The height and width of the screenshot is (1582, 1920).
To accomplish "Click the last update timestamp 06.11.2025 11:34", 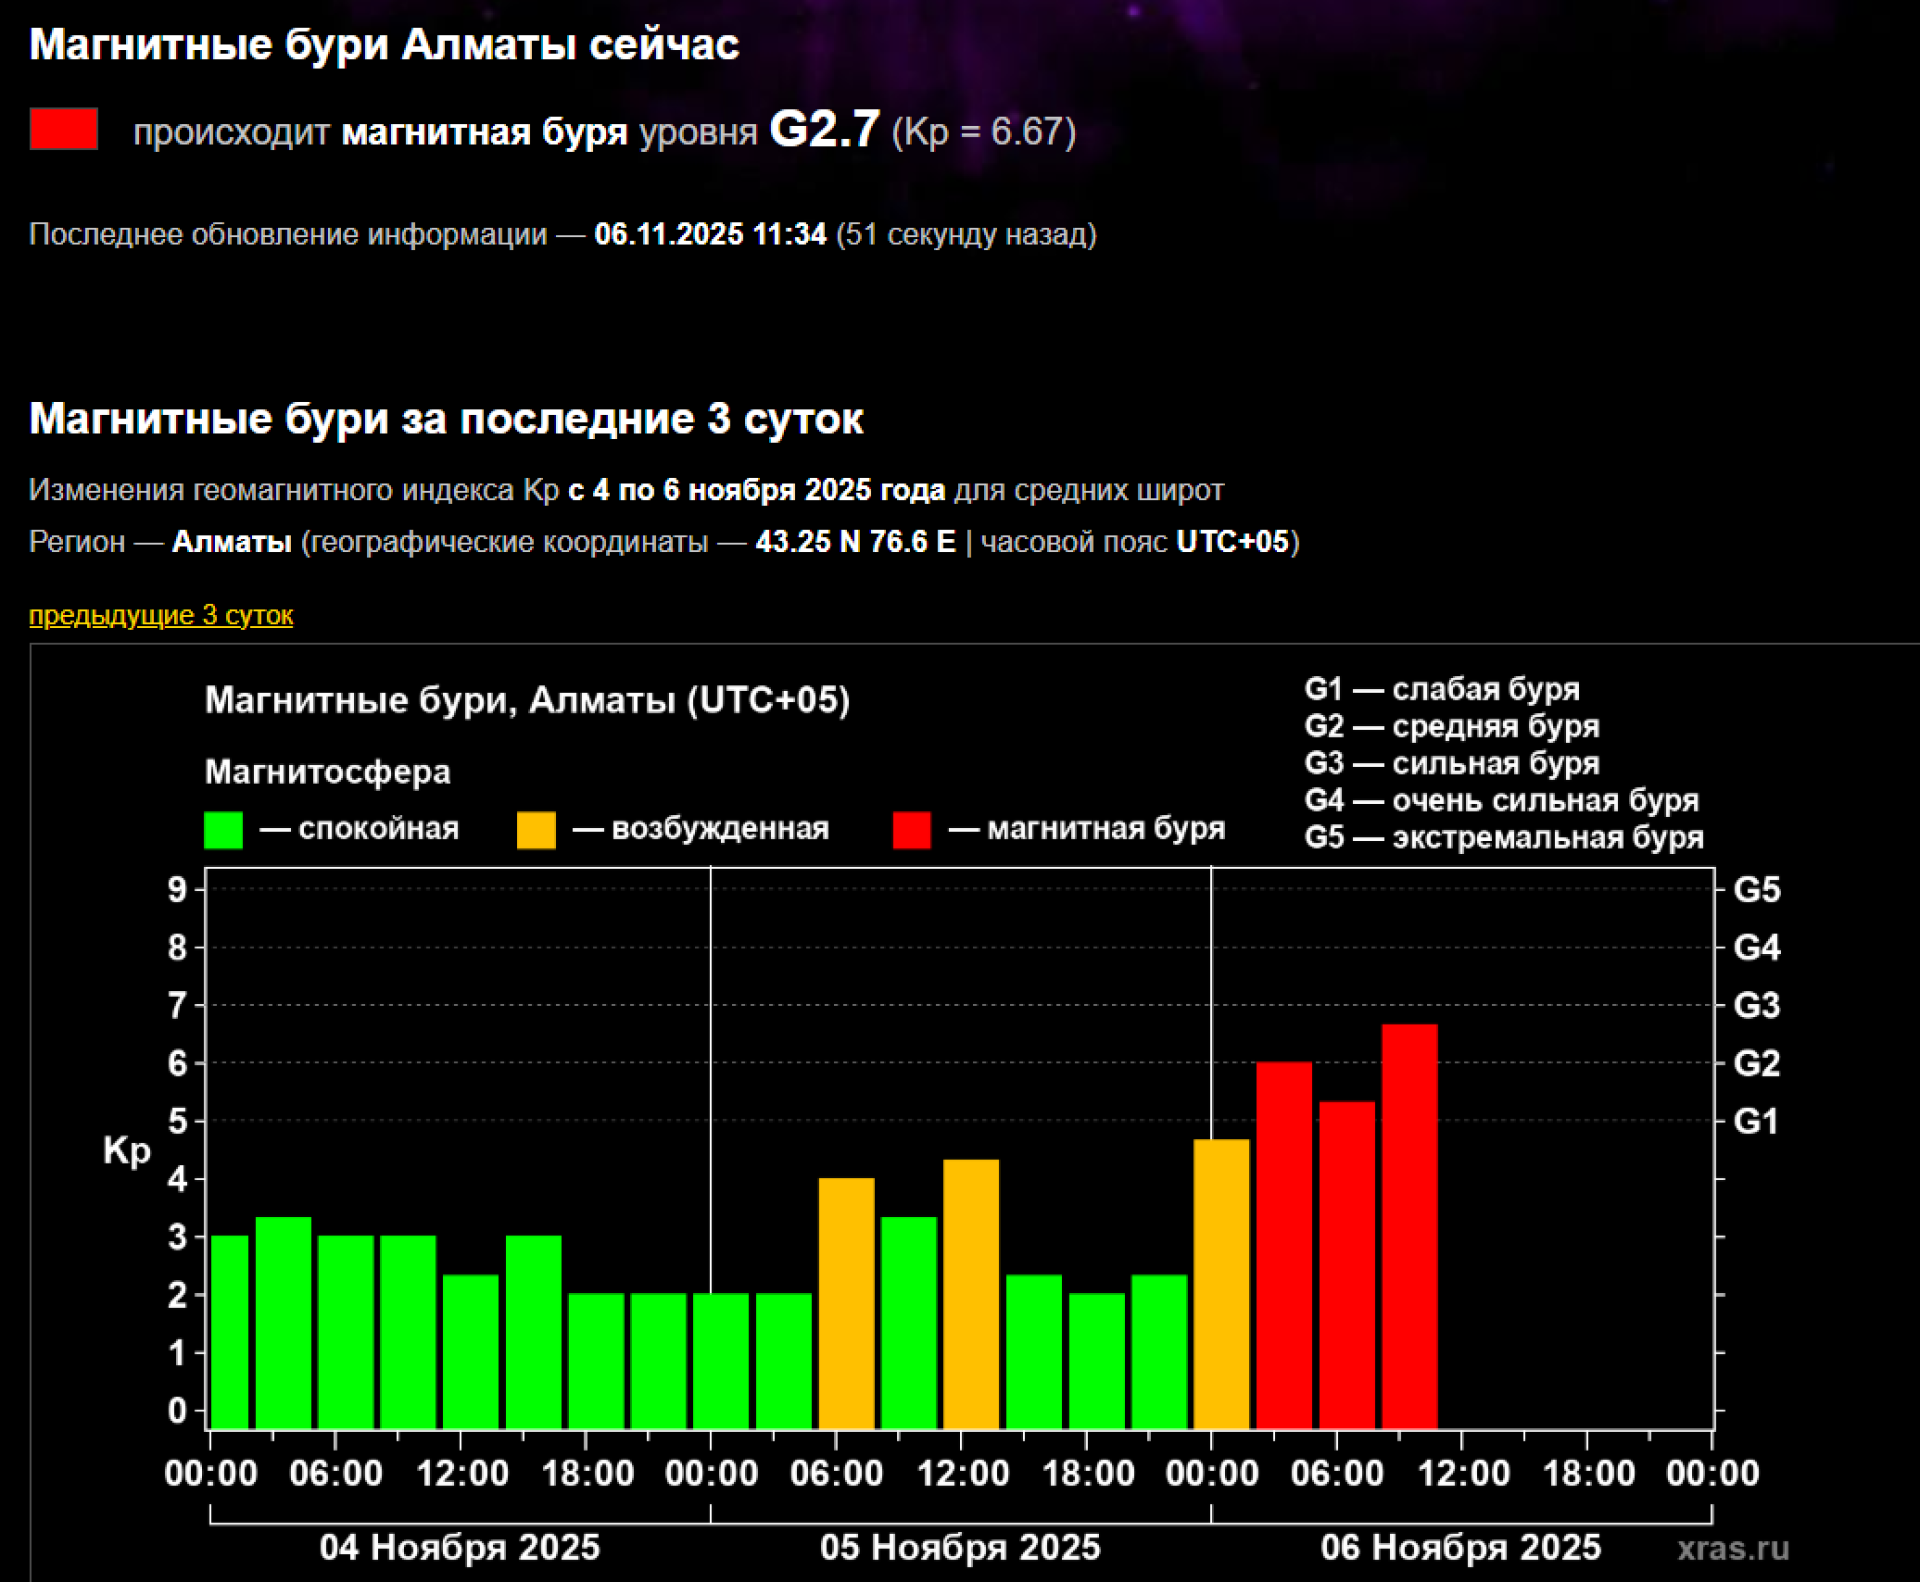I will (x=710, y=234).
